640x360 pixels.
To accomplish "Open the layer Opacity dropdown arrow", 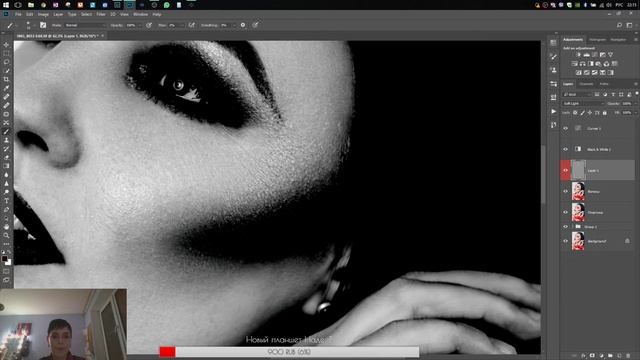I will click(636, 104).
